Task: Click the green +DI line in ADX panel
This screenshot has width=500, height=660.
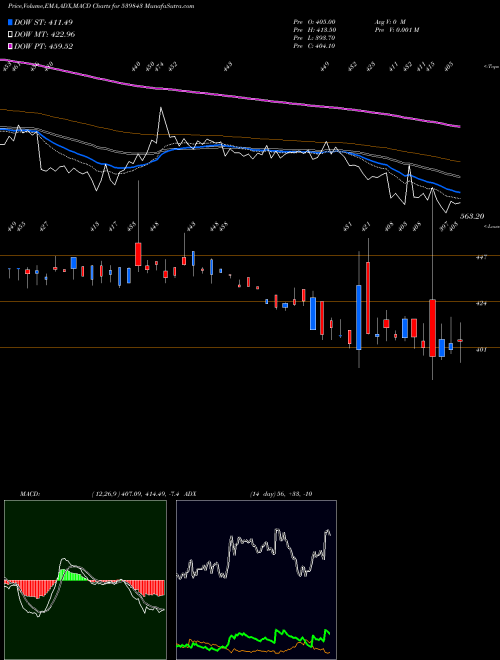Action: pos(253,639)
